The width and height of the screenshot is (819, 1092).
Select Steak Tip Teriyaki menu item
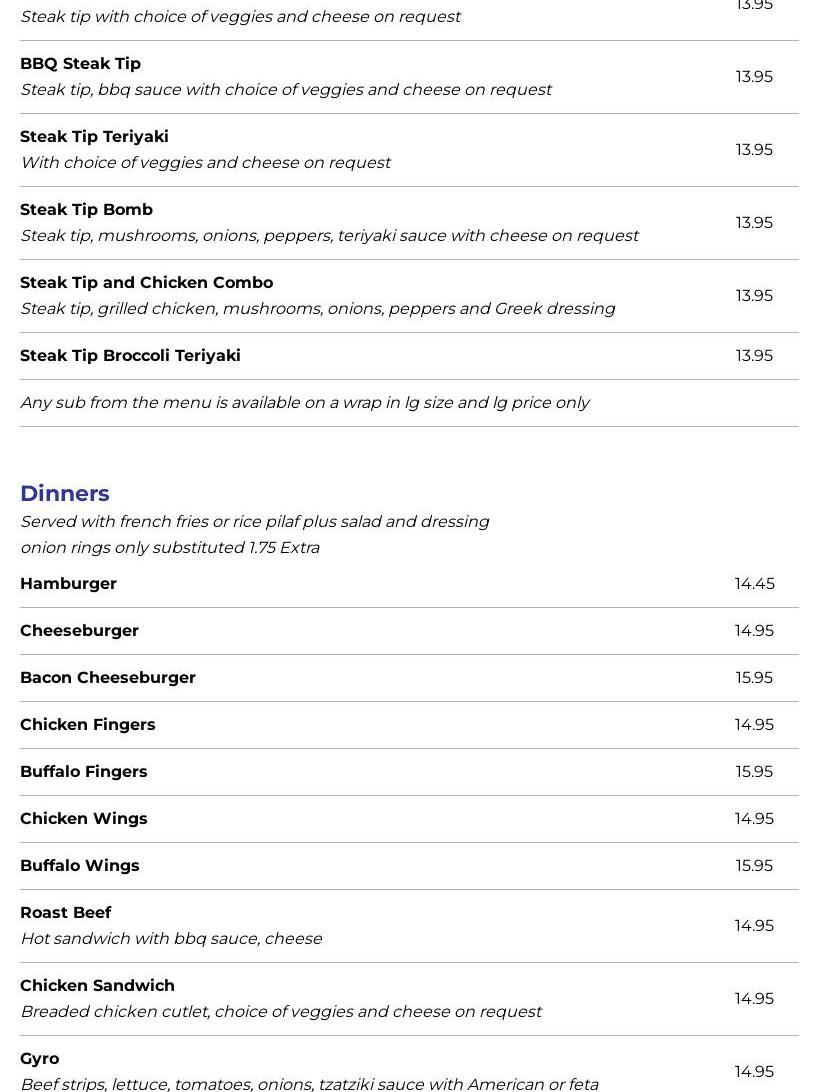94,137
